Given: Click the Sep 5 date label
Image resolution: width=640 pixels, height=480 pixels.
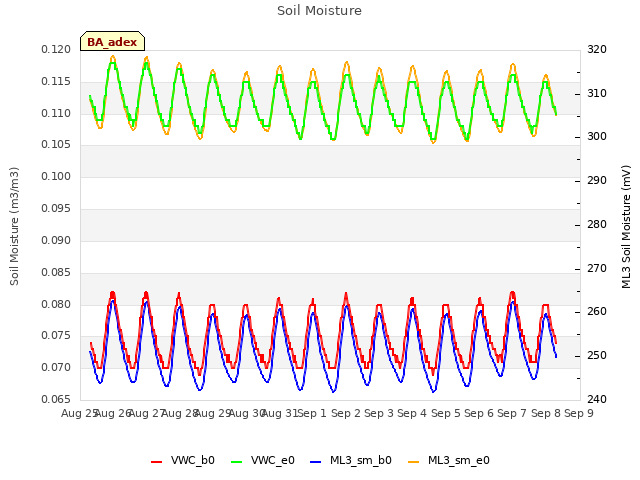Looking at the screenshot, I should [x=446, y=413].
